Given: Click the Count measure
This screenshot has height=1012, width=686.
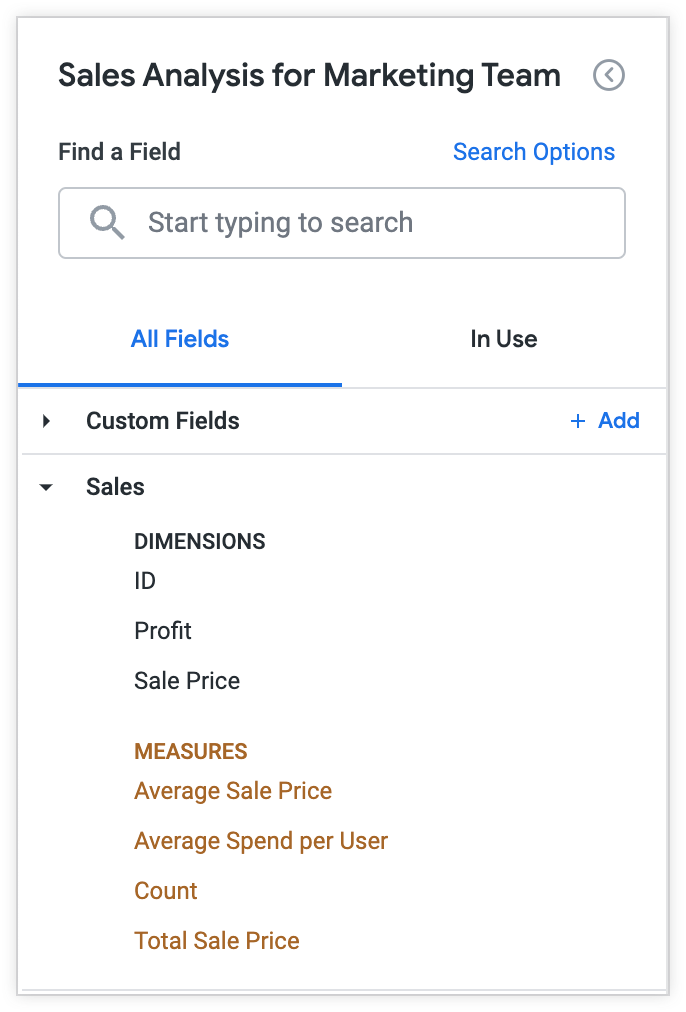Looking at the screenshot, I should click(x=165, y=891).
